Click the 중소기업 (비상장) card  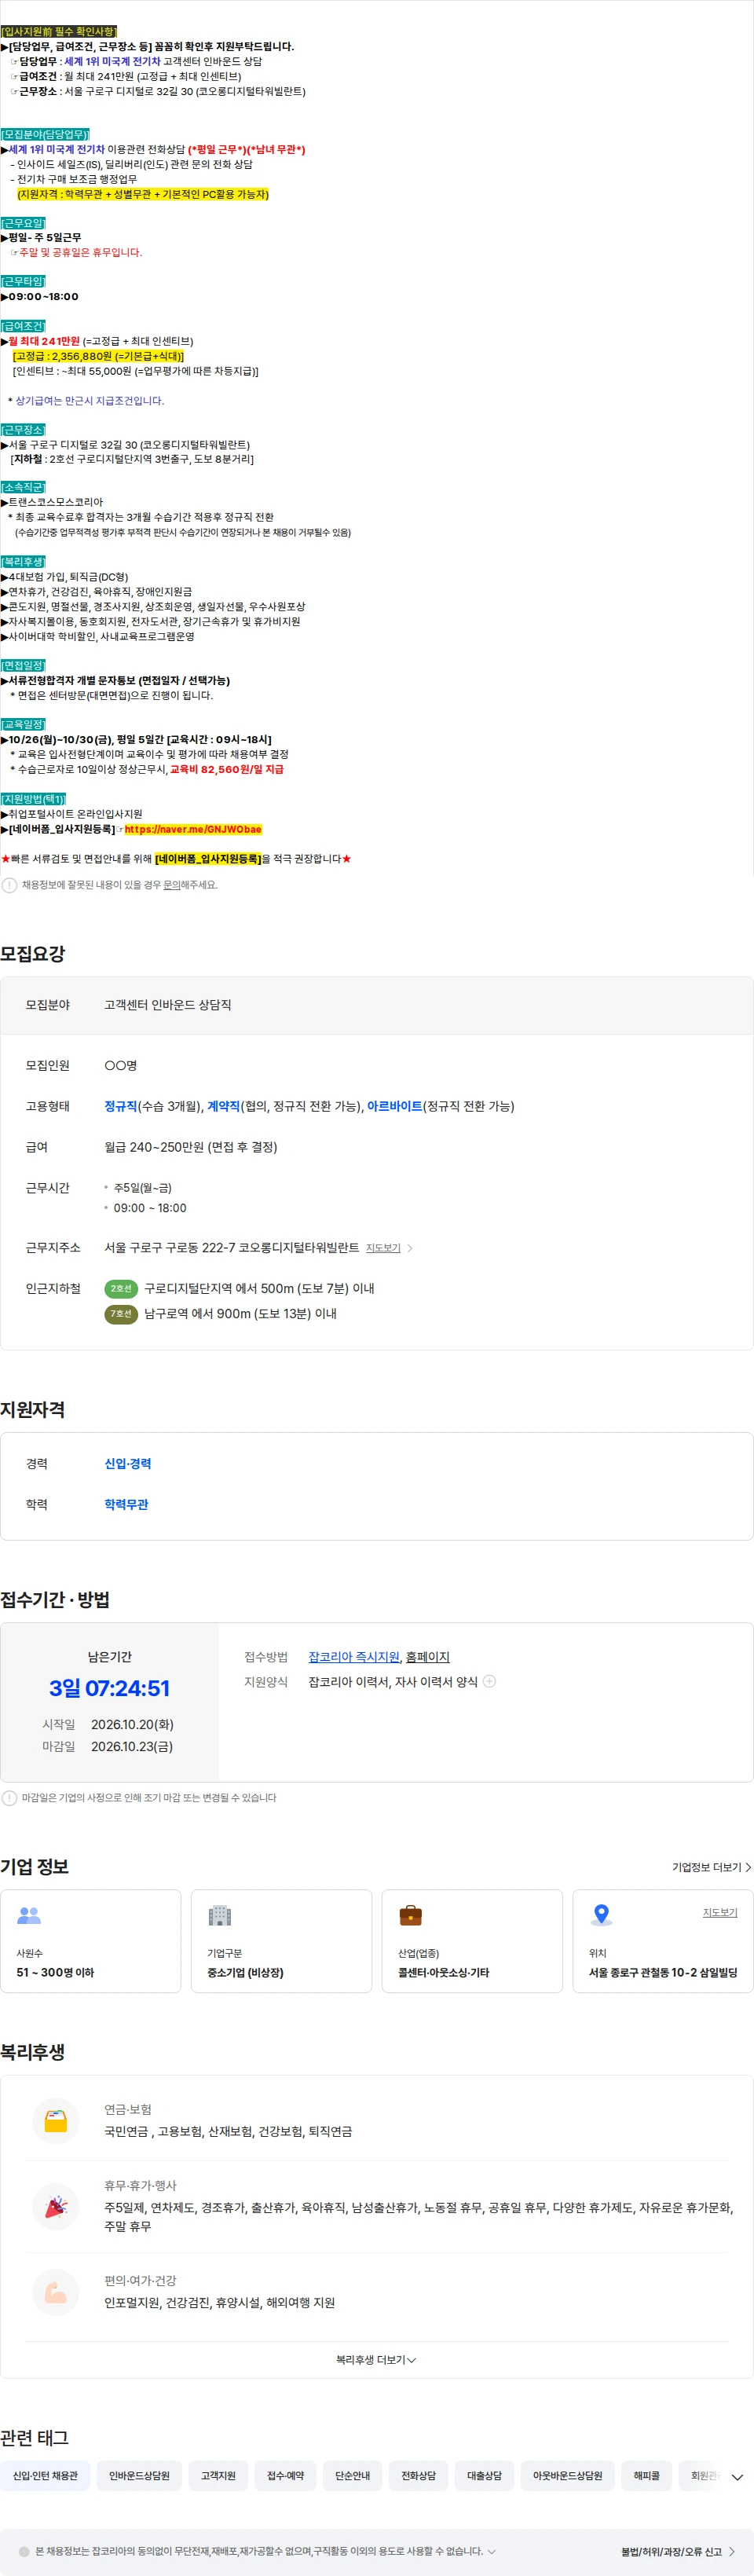(x=281, y=1941)
